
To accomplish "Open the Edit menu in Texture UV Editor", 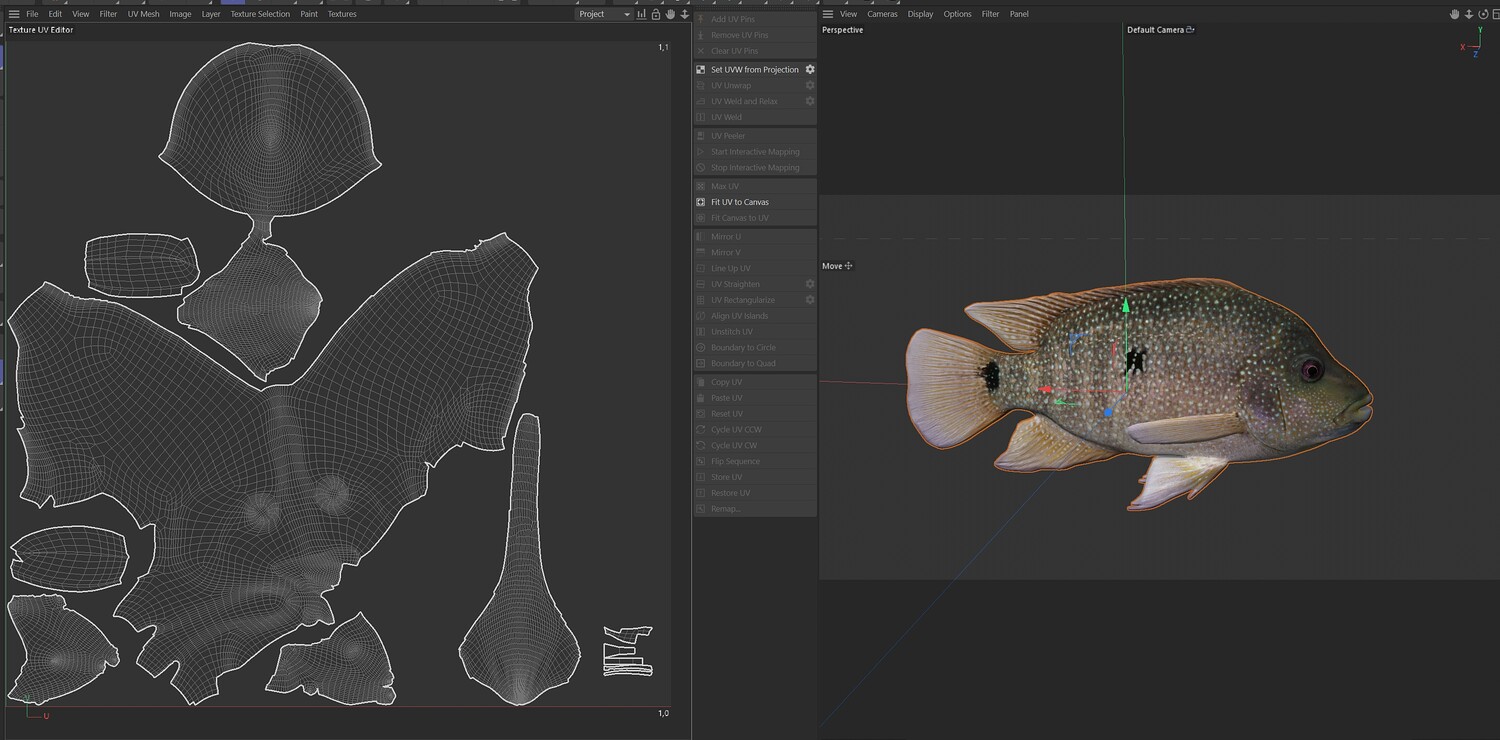I will [x=55, y=14].
